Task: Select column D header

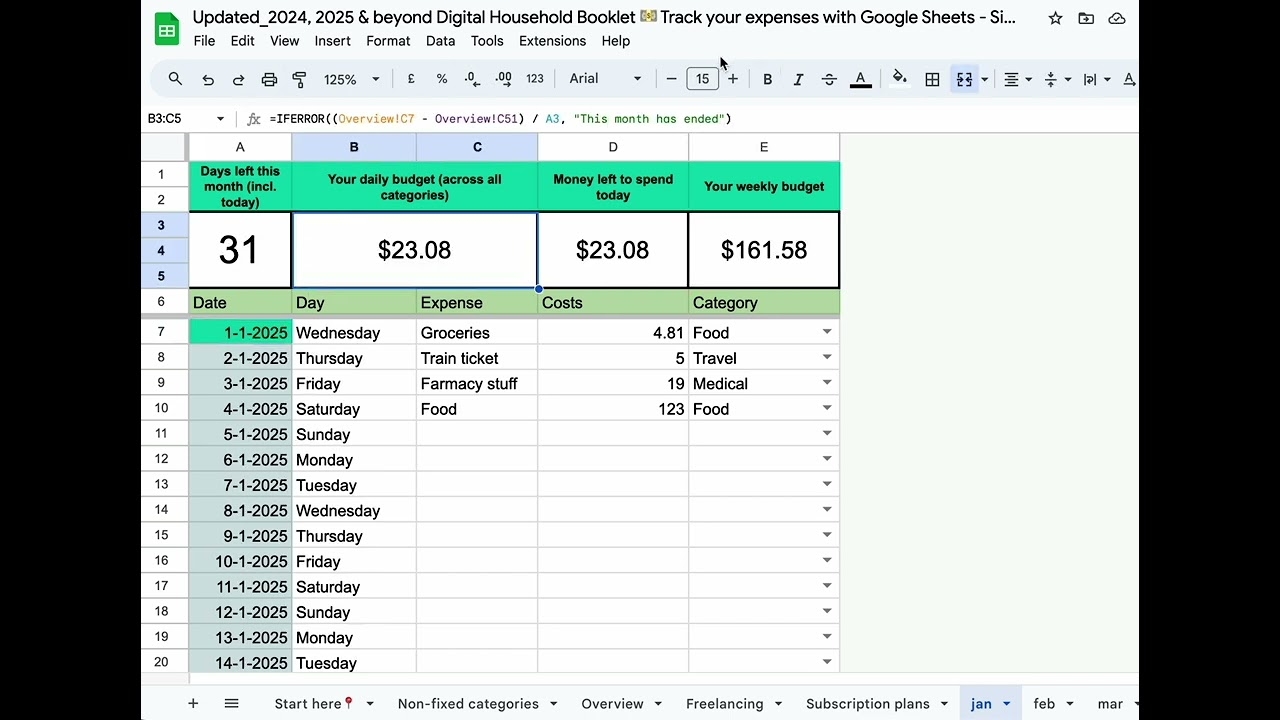Action: click(613, 147)
